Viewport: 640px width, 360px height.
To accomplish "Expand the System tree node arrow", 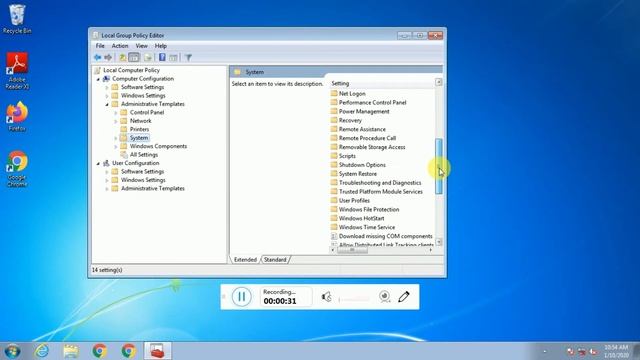I will (116, 138).
